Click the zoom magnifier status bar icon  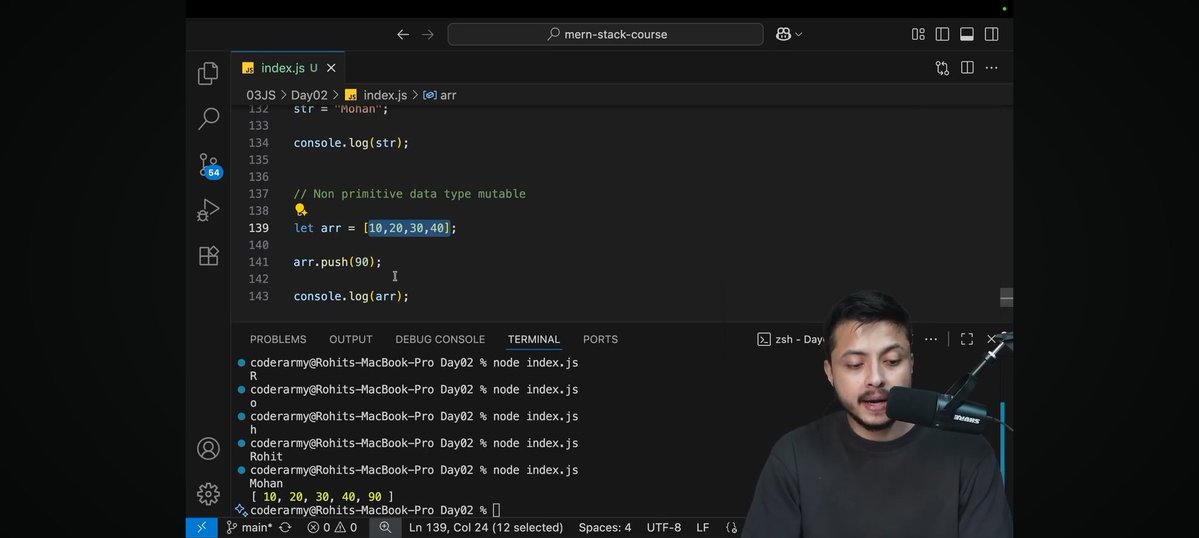(385, 527)
